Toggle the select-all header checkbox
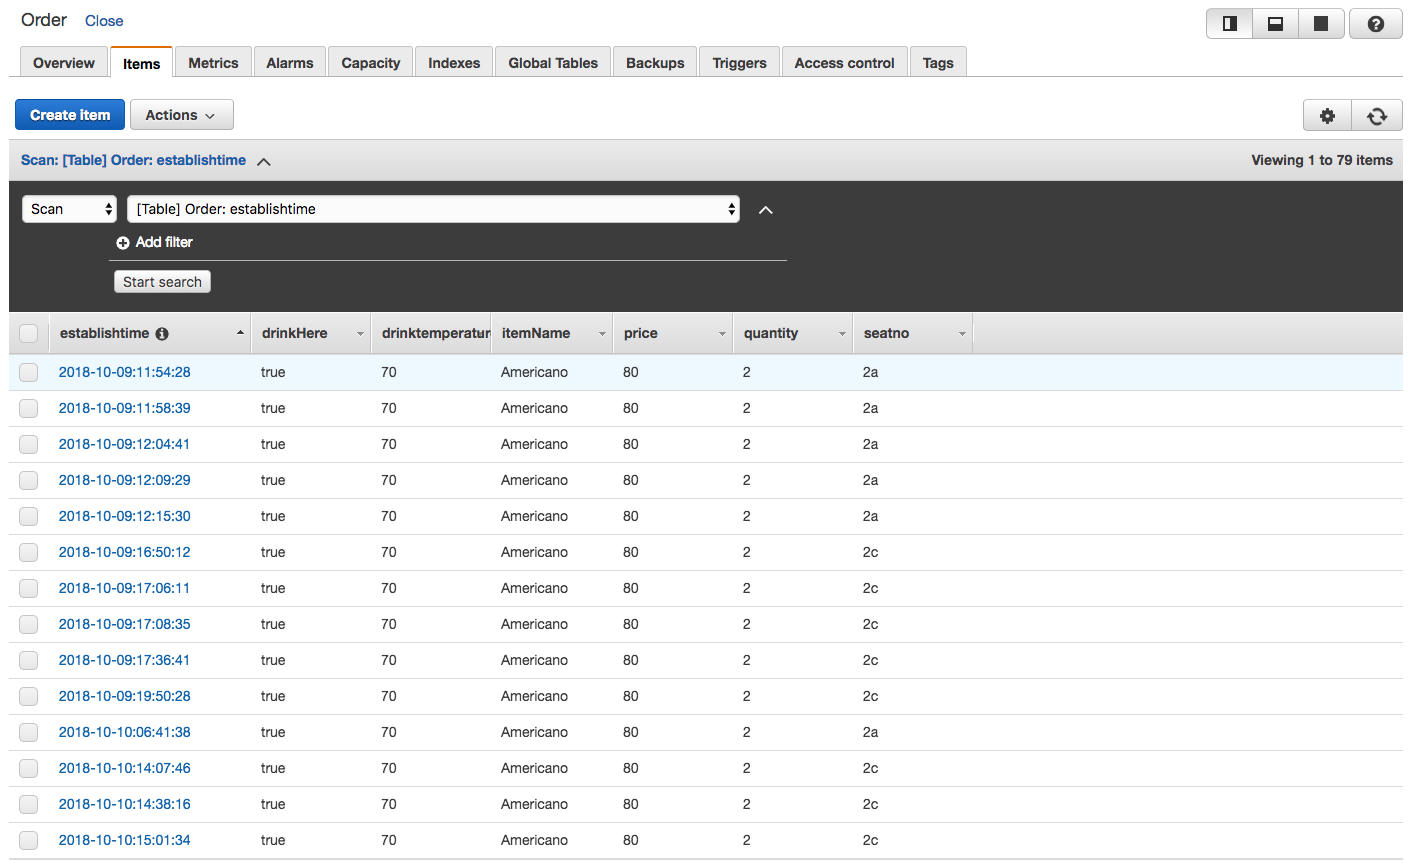The height and width of the screenshot is (866, 1410). coord(29,334)
